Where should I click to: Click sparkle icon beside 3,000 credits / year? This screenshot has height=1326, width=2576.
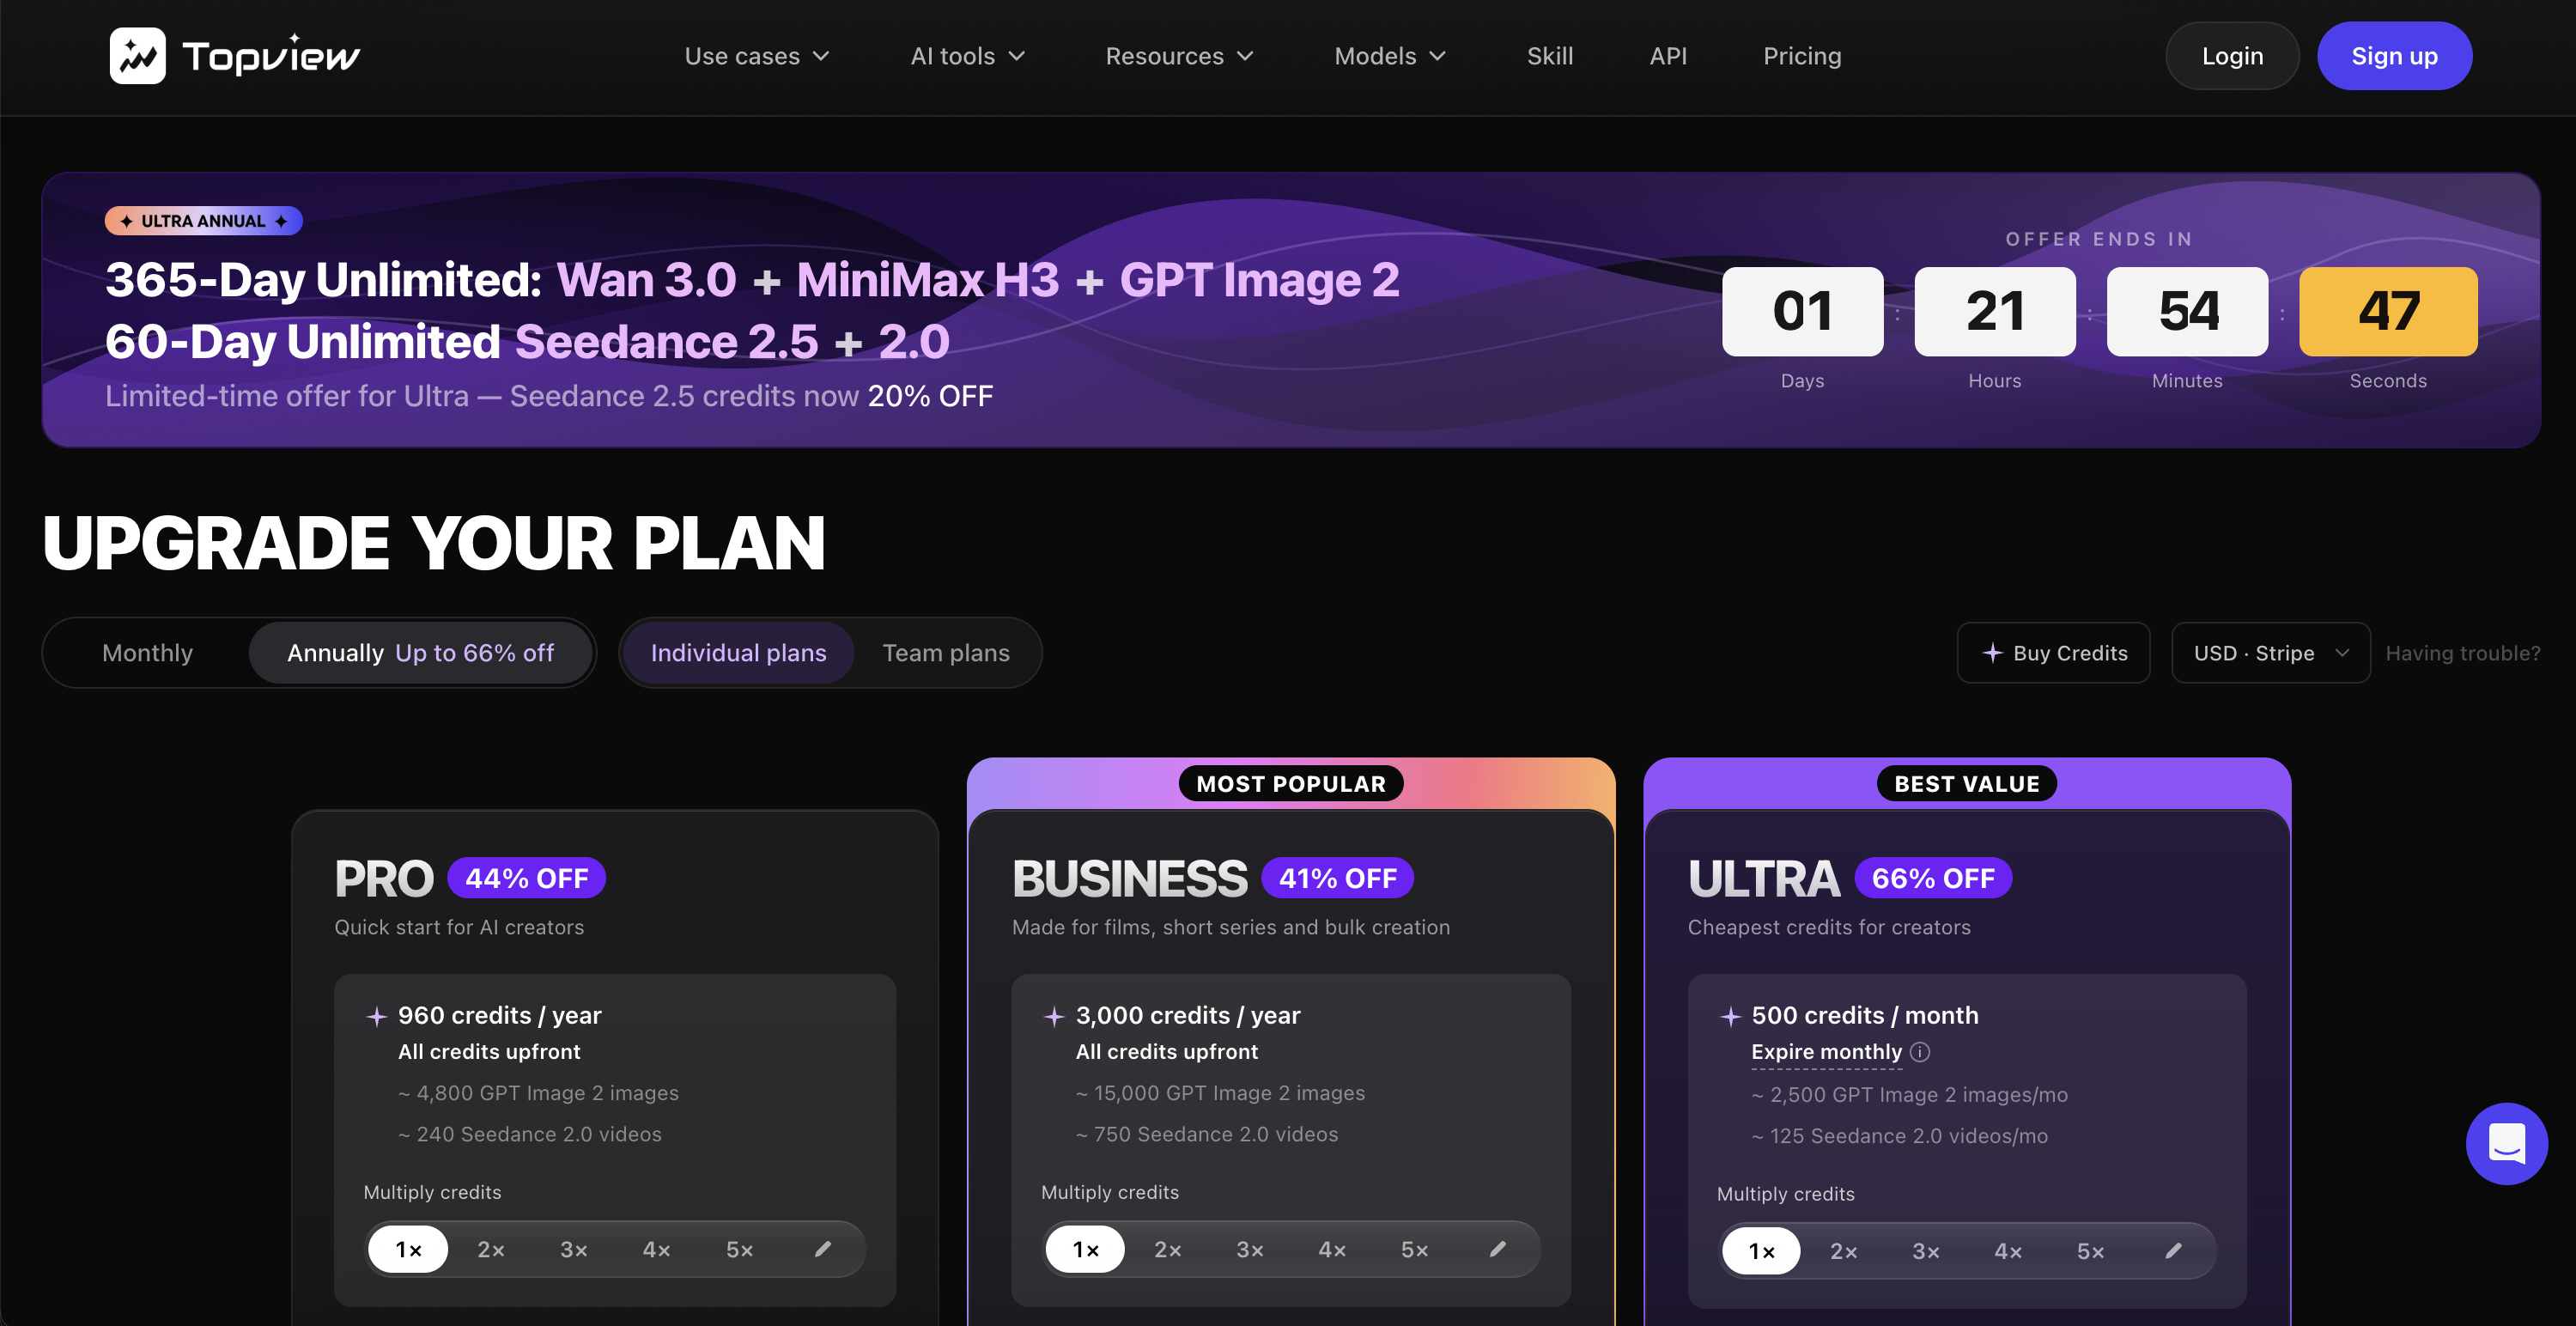pos(1053,1016)
